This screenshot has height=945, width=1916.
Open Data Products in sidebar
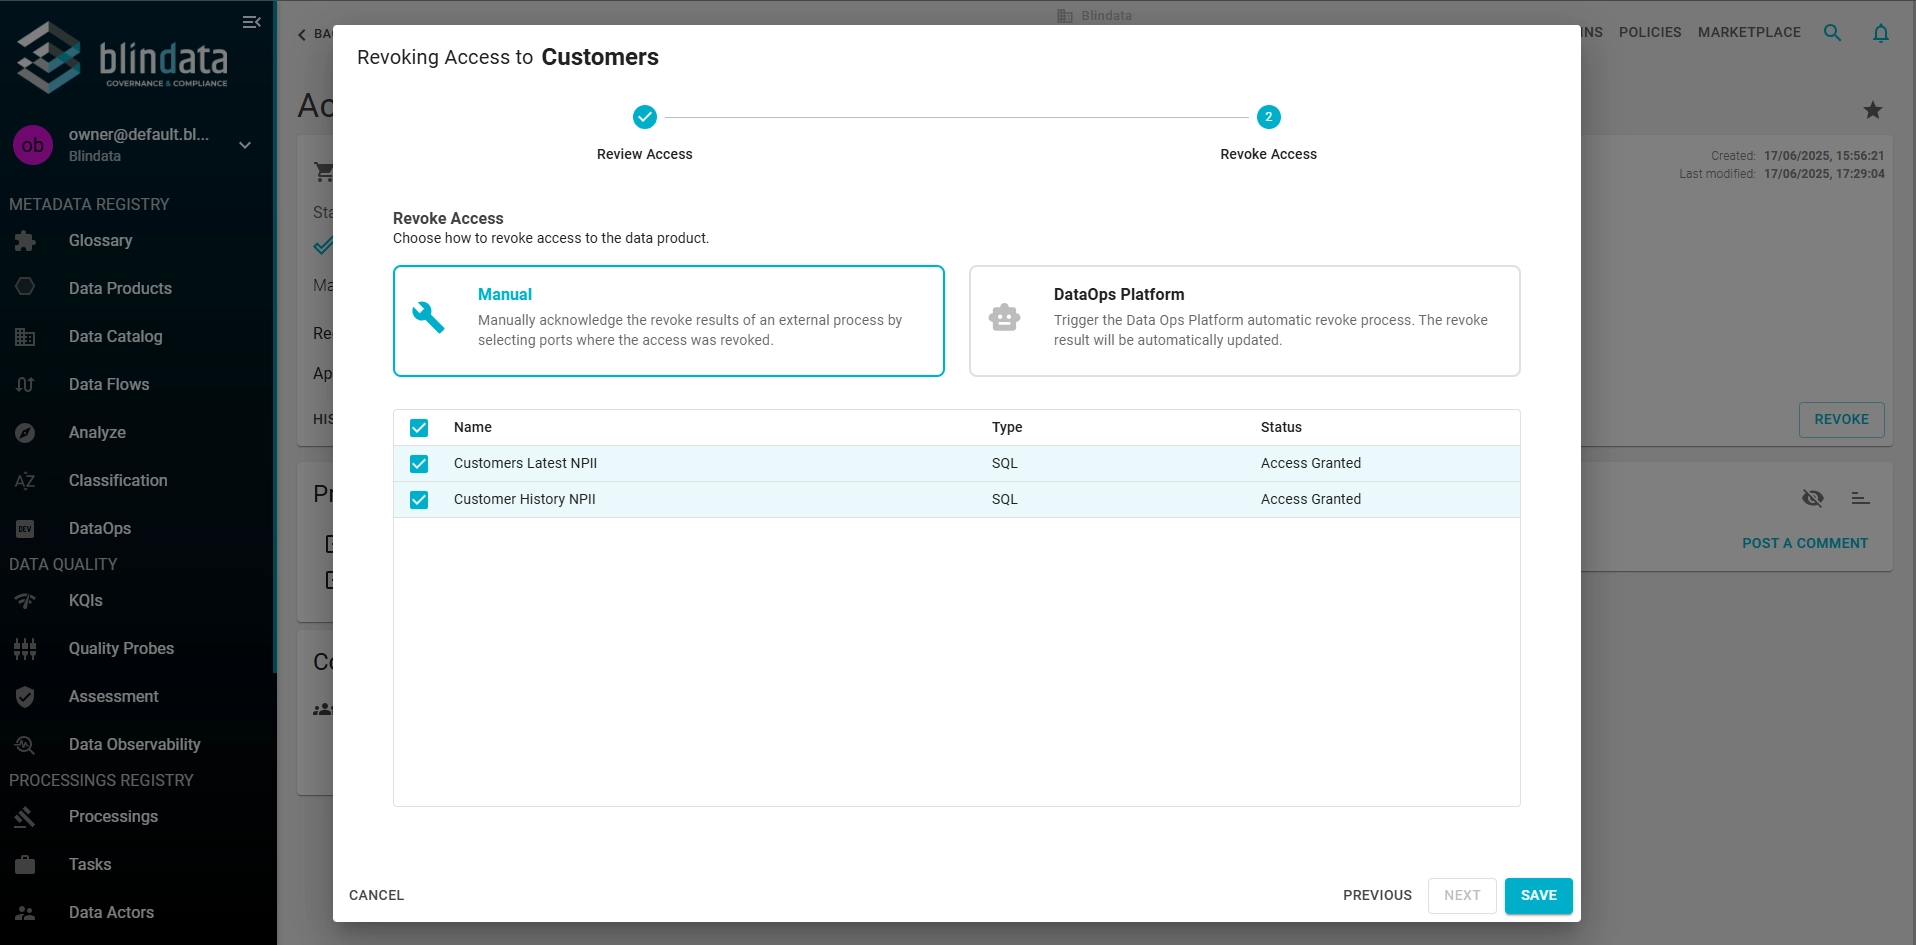click(120, 289)
